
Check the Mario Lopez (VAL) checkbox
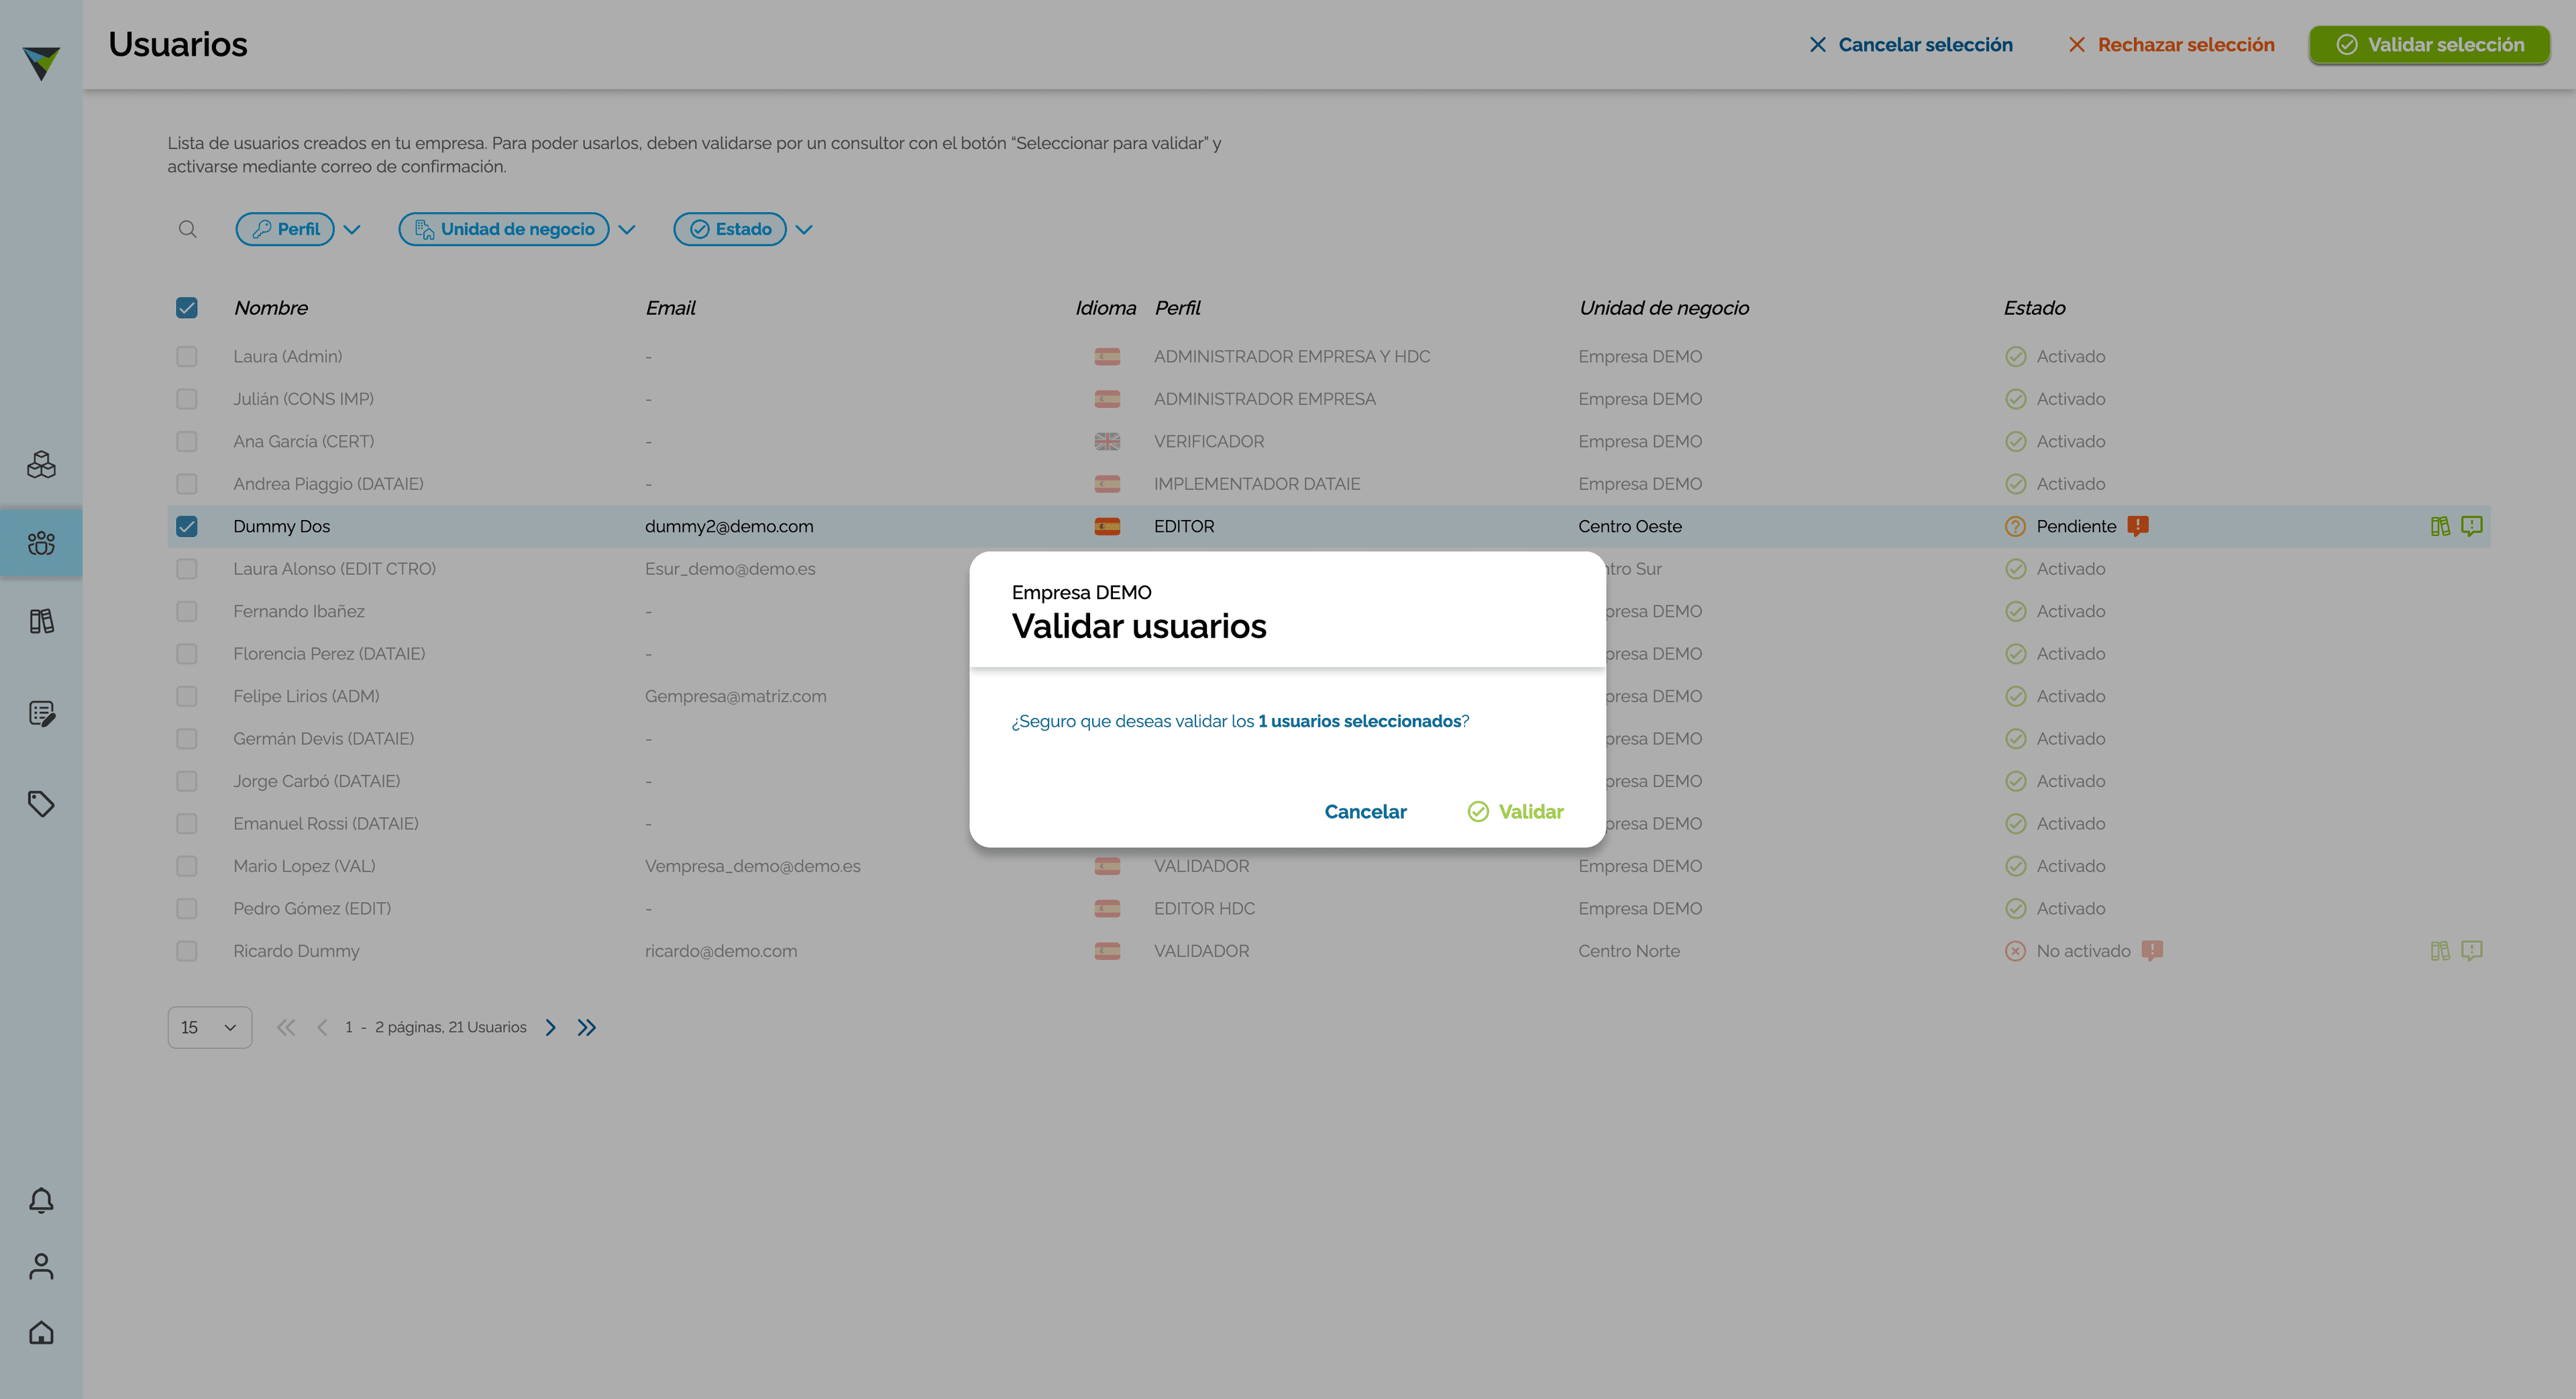click(187, 866)
